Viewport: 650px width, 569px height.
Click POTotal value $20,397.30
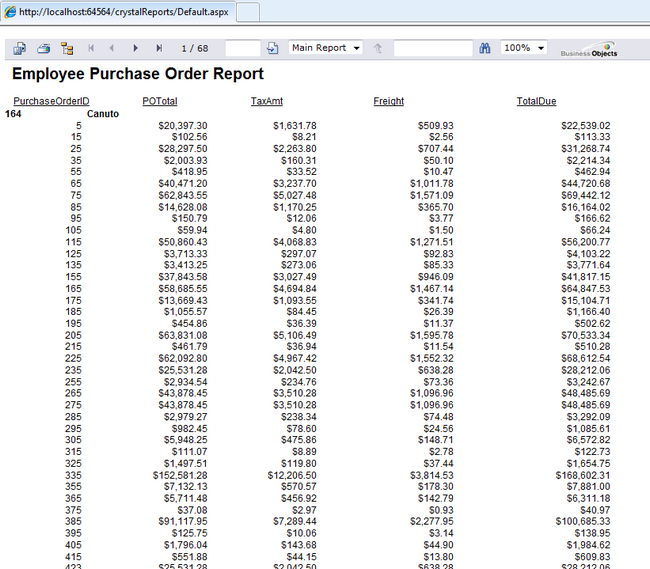[182, 125]
